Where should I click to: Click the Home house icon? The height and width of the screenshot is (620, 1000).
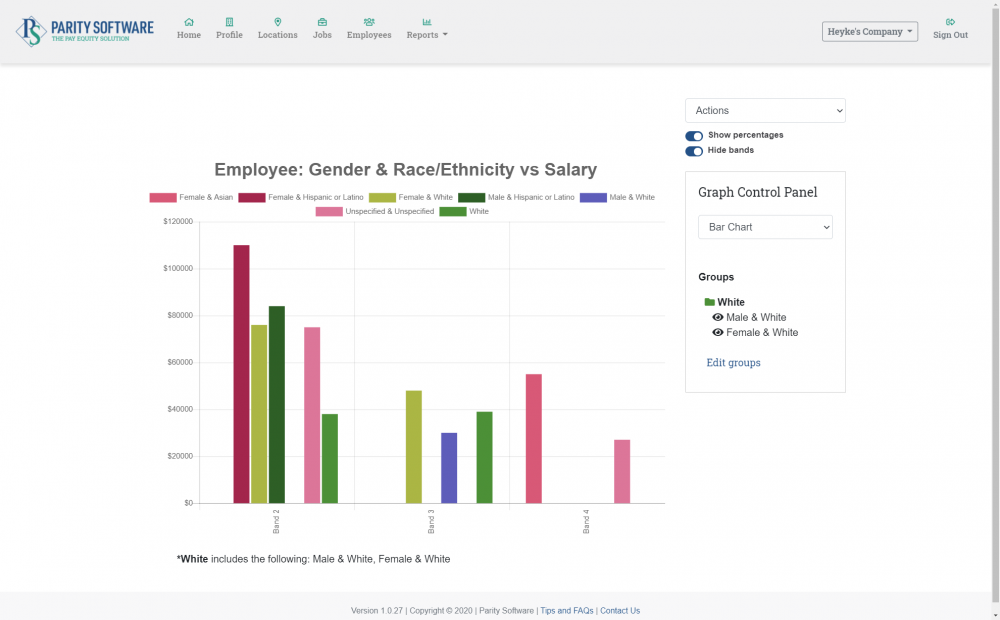point(189,22)
